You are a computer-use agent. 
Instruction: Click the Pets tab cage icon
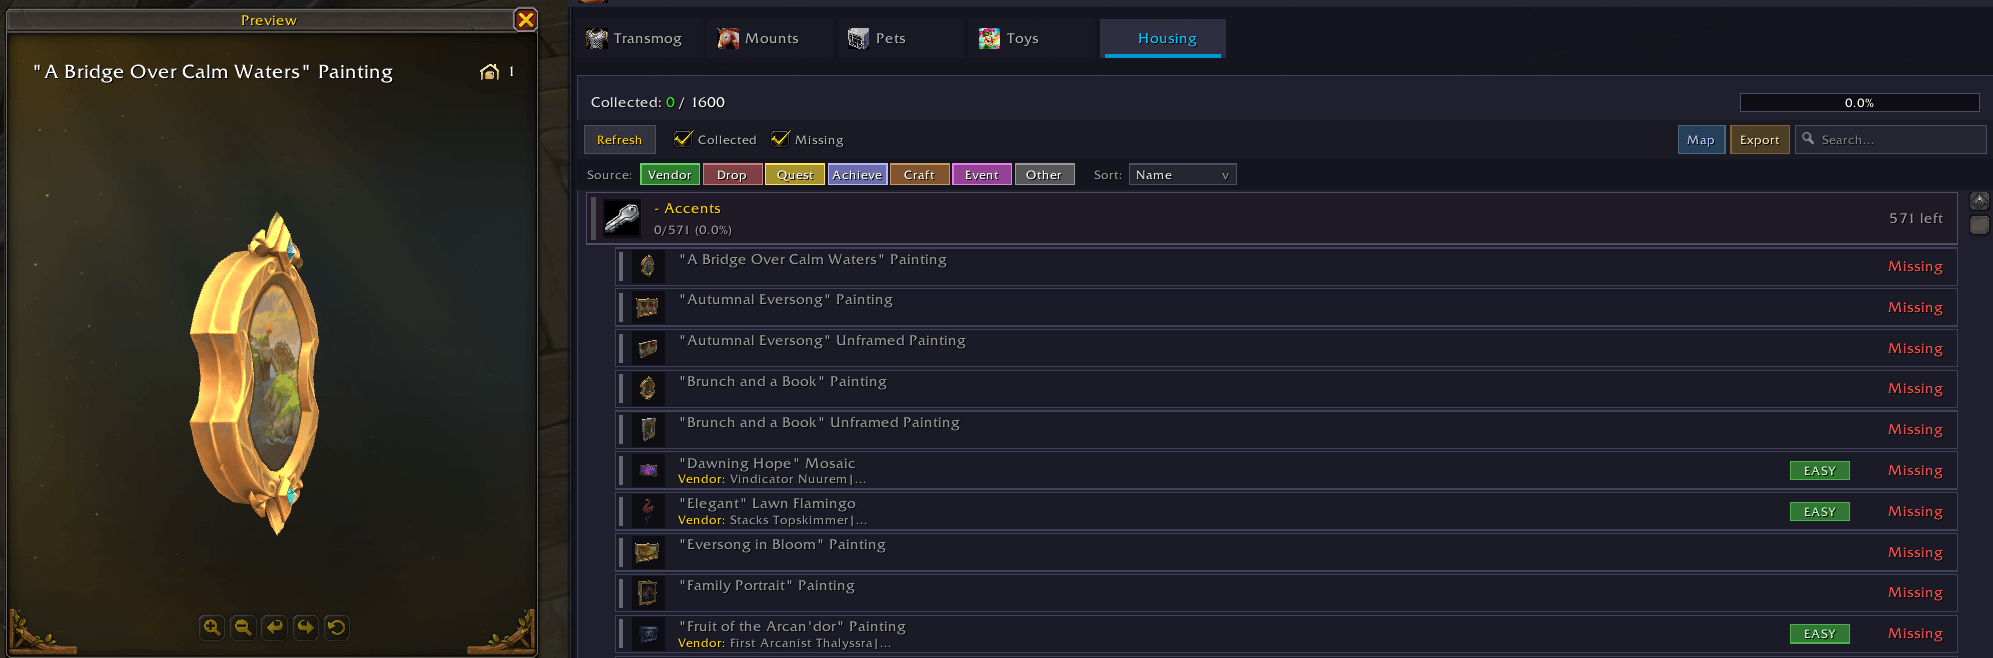coord(858,39)
